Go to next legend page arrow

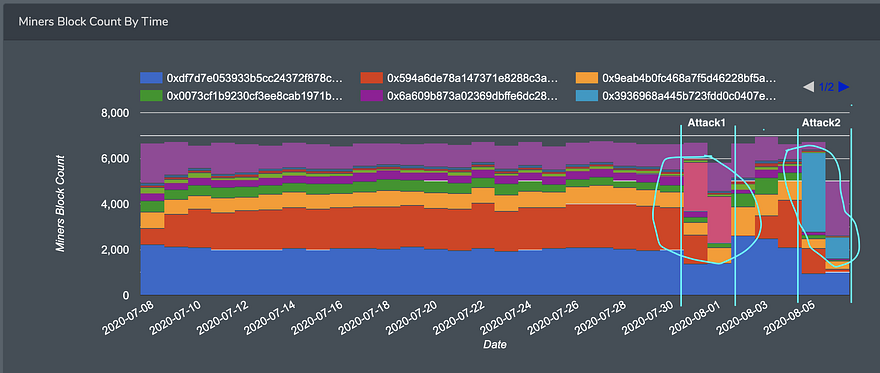pos(844,87)
